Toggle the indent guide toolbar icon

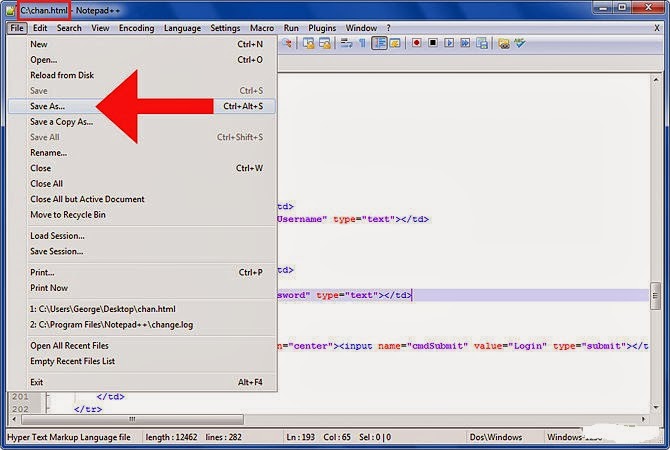[x=379, y=43]
